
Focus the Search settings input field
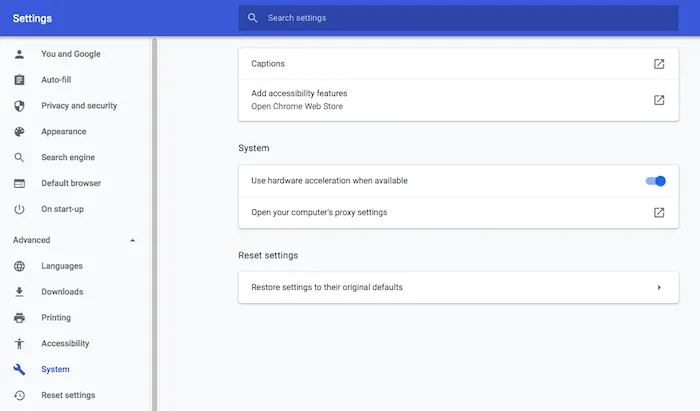point(458,18)
